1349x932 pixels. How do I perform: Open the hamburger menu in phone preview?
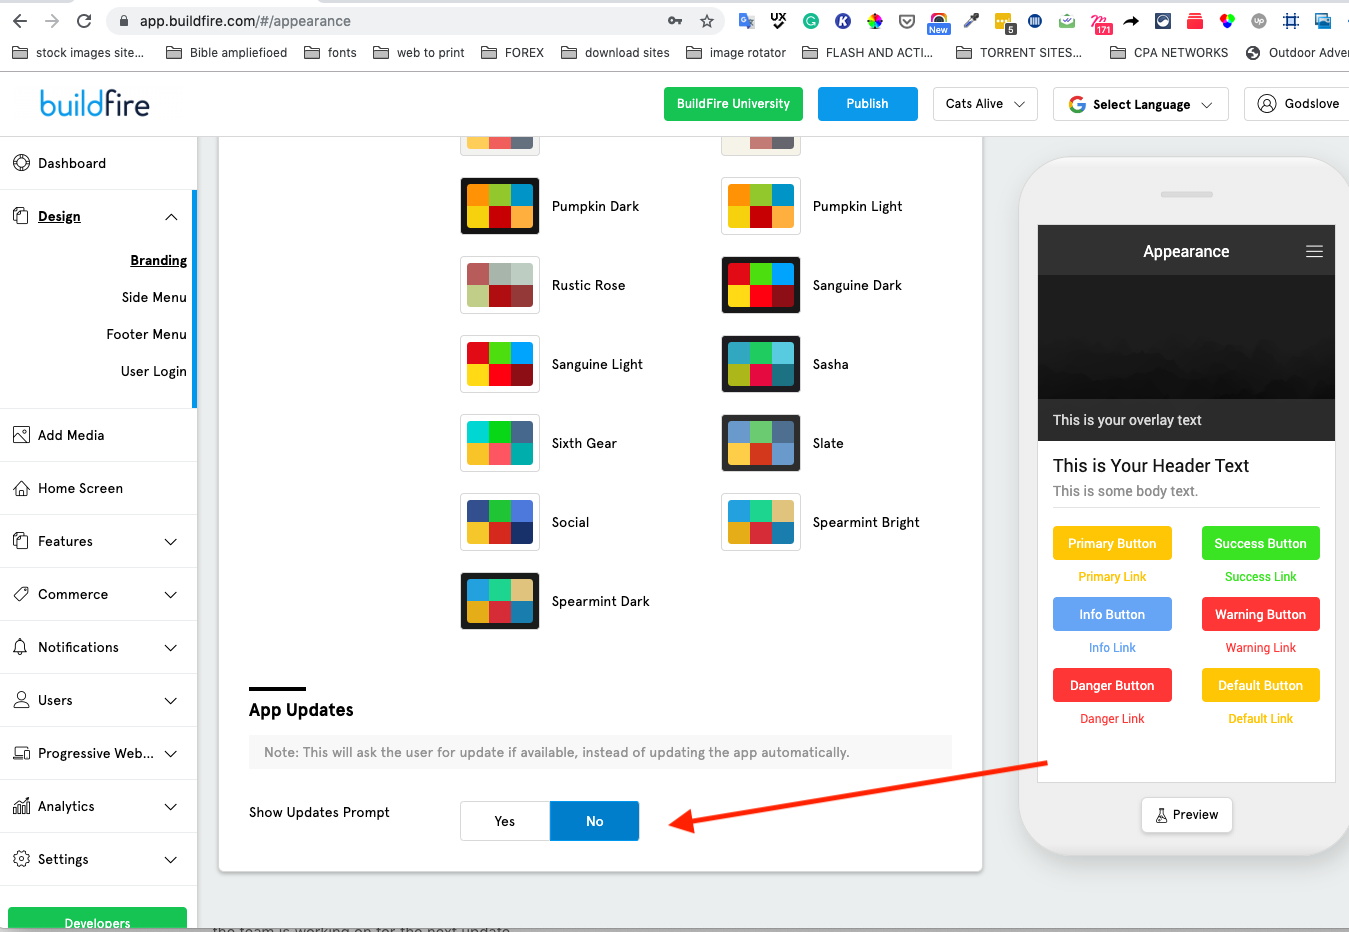[x=1314, y=251]
